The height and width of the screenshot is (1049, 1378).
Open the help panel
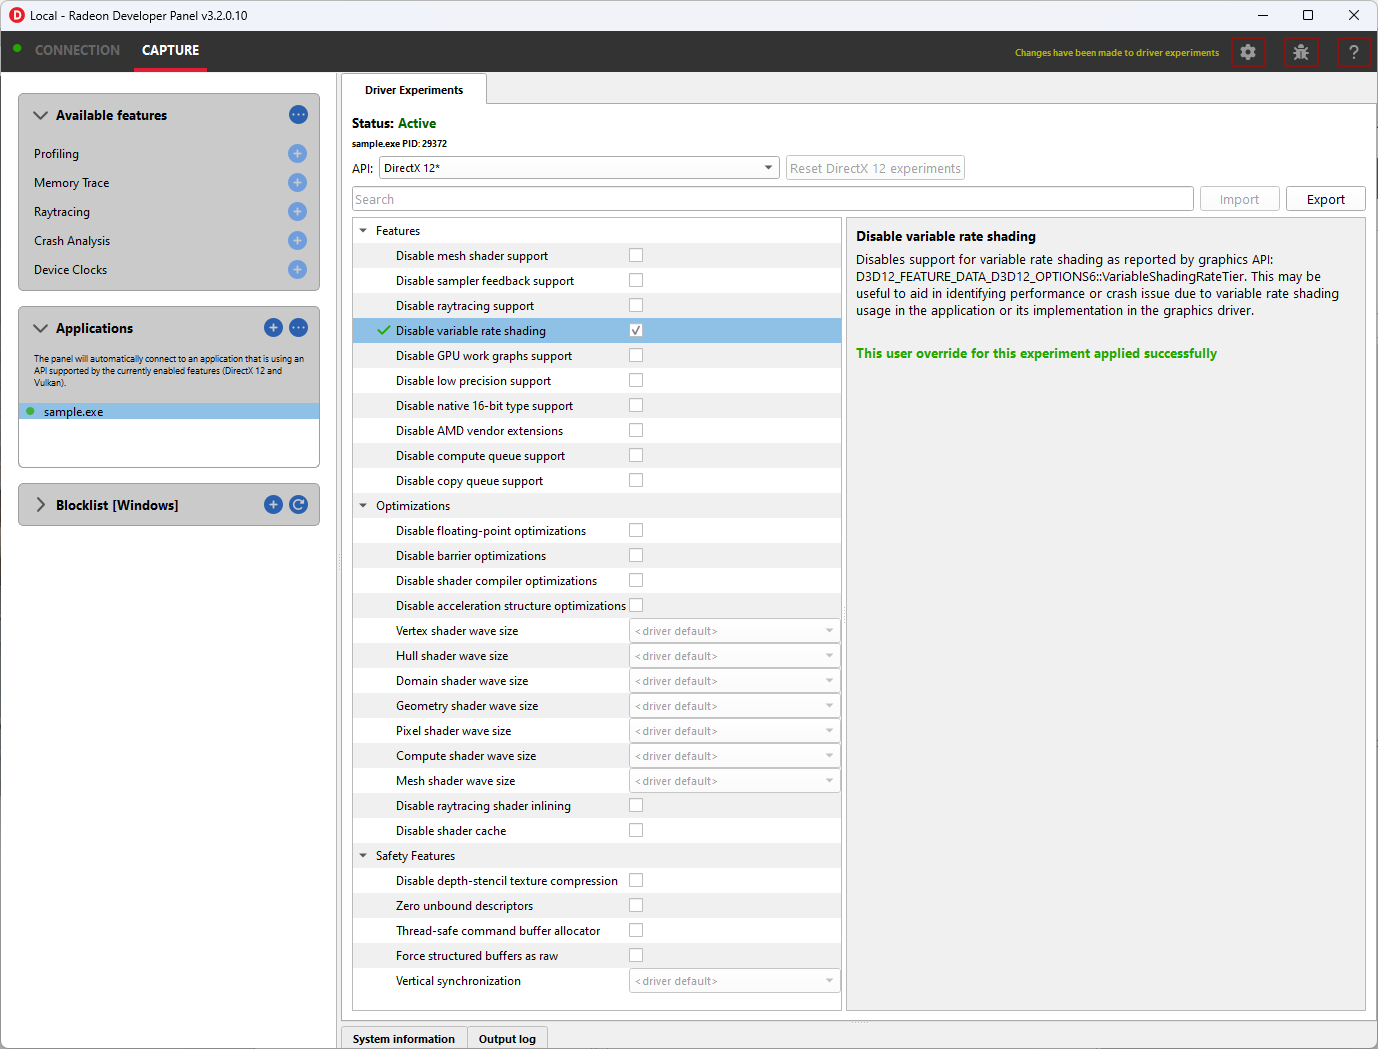pos(1354,52)
